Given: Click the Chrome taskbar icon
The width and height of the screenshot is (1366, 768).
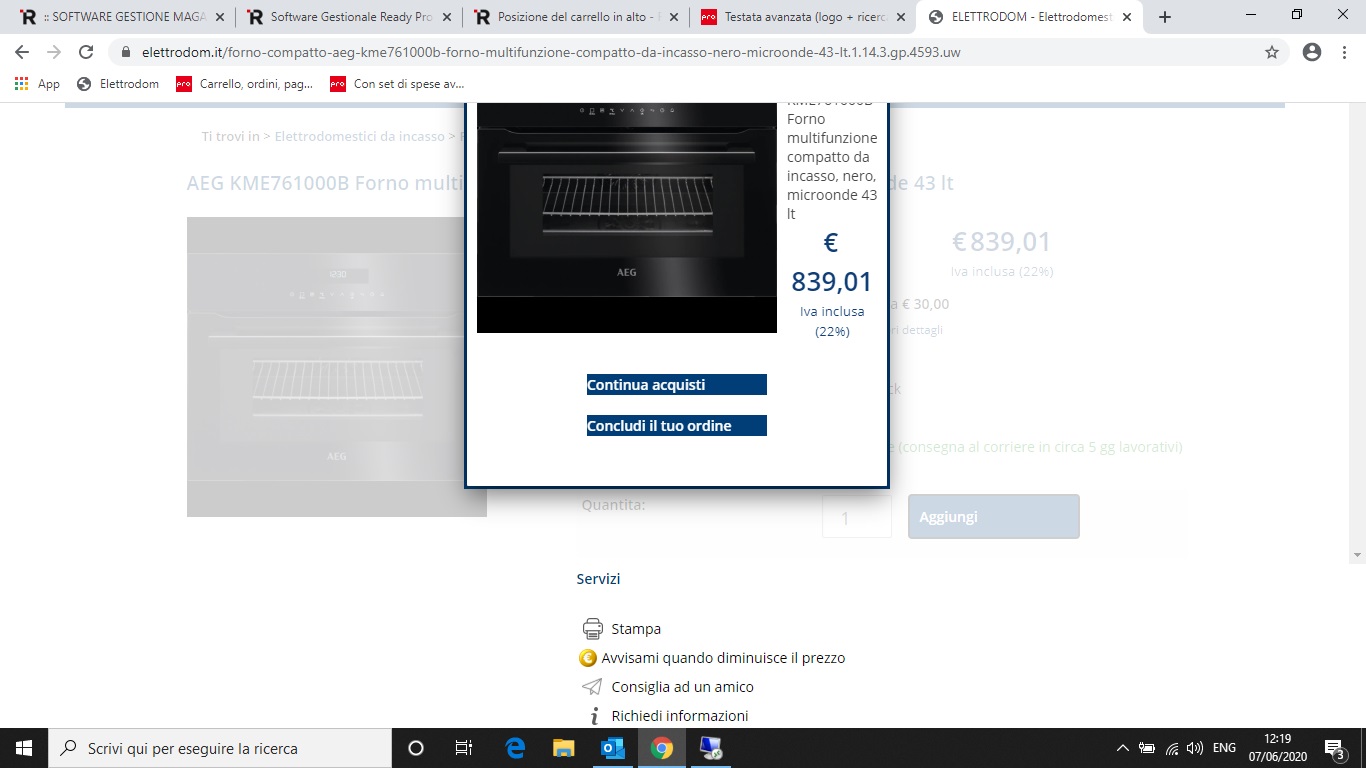Looking at the screenshot, I should (x=661, y=748).
